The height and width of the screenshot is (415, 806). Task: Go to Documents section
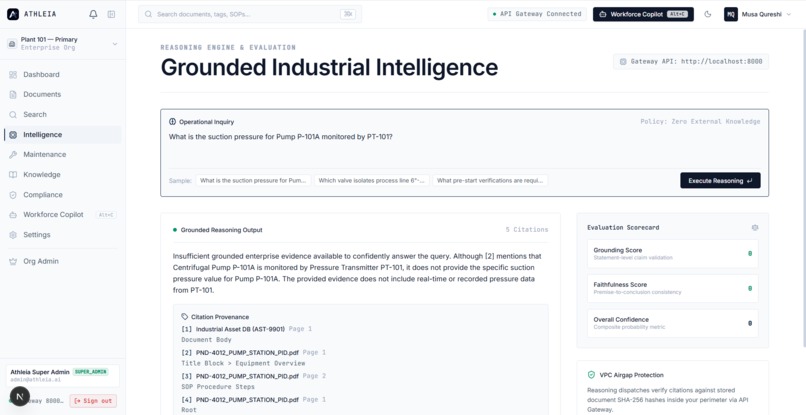tap(63, 95)
